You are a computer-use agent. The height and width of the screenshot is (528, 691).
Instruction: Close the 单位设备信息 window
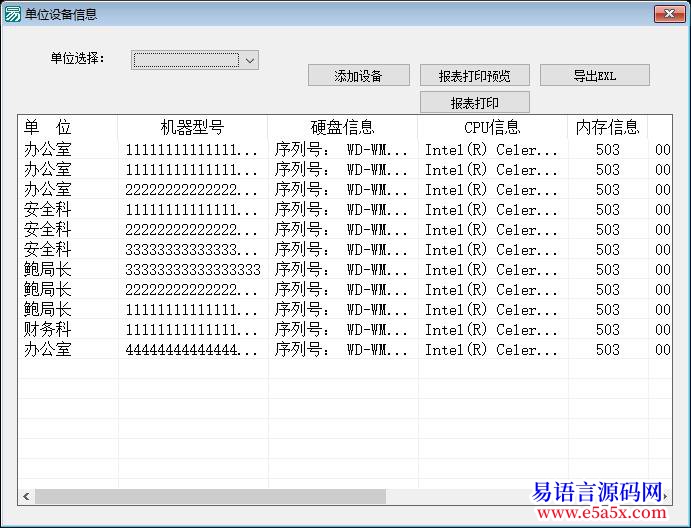tap(669, 14)
